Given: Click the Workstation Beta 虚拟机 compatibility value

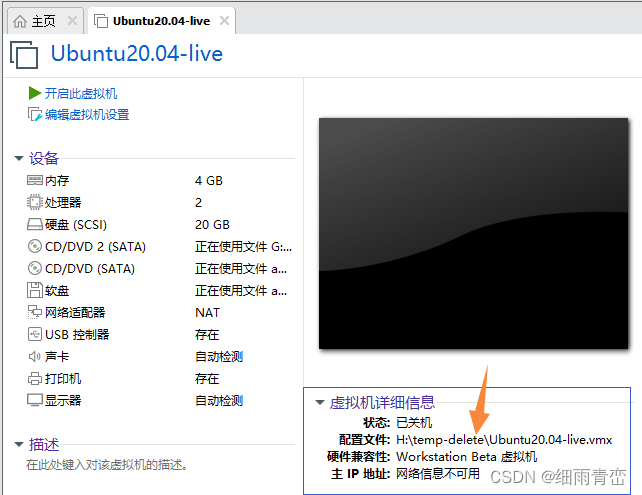Looking at the screenshot, I should (x=467, y=457).
